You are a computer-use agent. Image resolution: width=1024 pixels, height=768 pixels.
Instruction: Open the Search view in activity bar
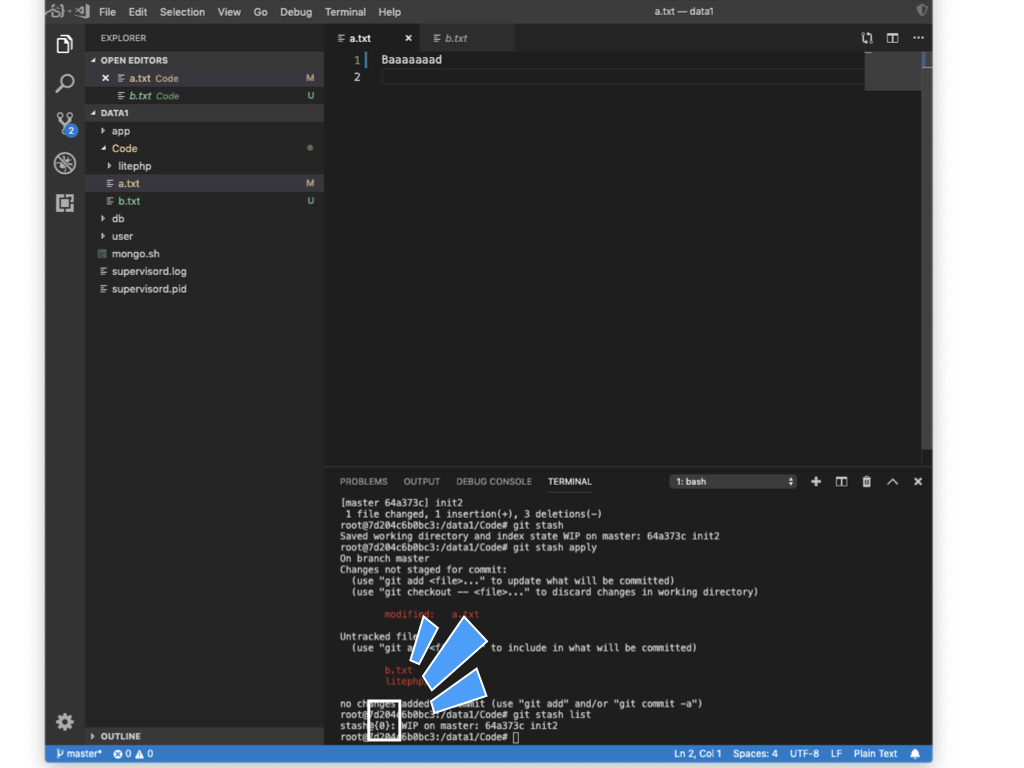click(x=65, y=84)
